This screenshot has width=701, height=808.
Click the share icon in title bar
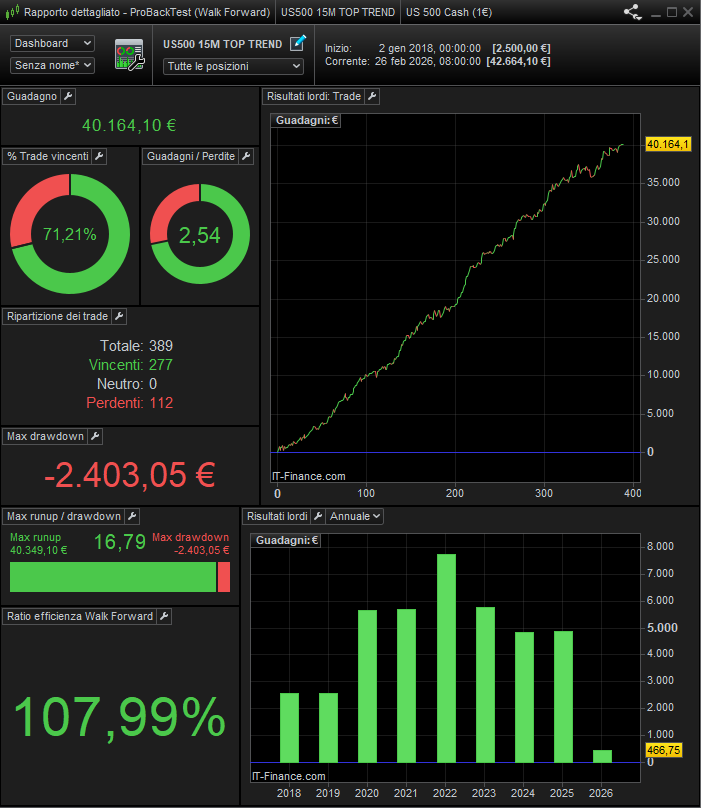click(x=632, y=13)
